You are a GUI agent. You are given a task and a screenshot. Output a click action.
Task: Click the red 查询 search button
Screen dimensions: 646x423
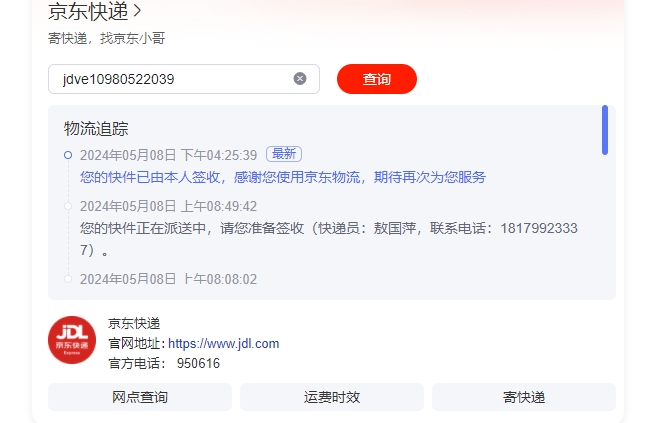tap(377, 79)
